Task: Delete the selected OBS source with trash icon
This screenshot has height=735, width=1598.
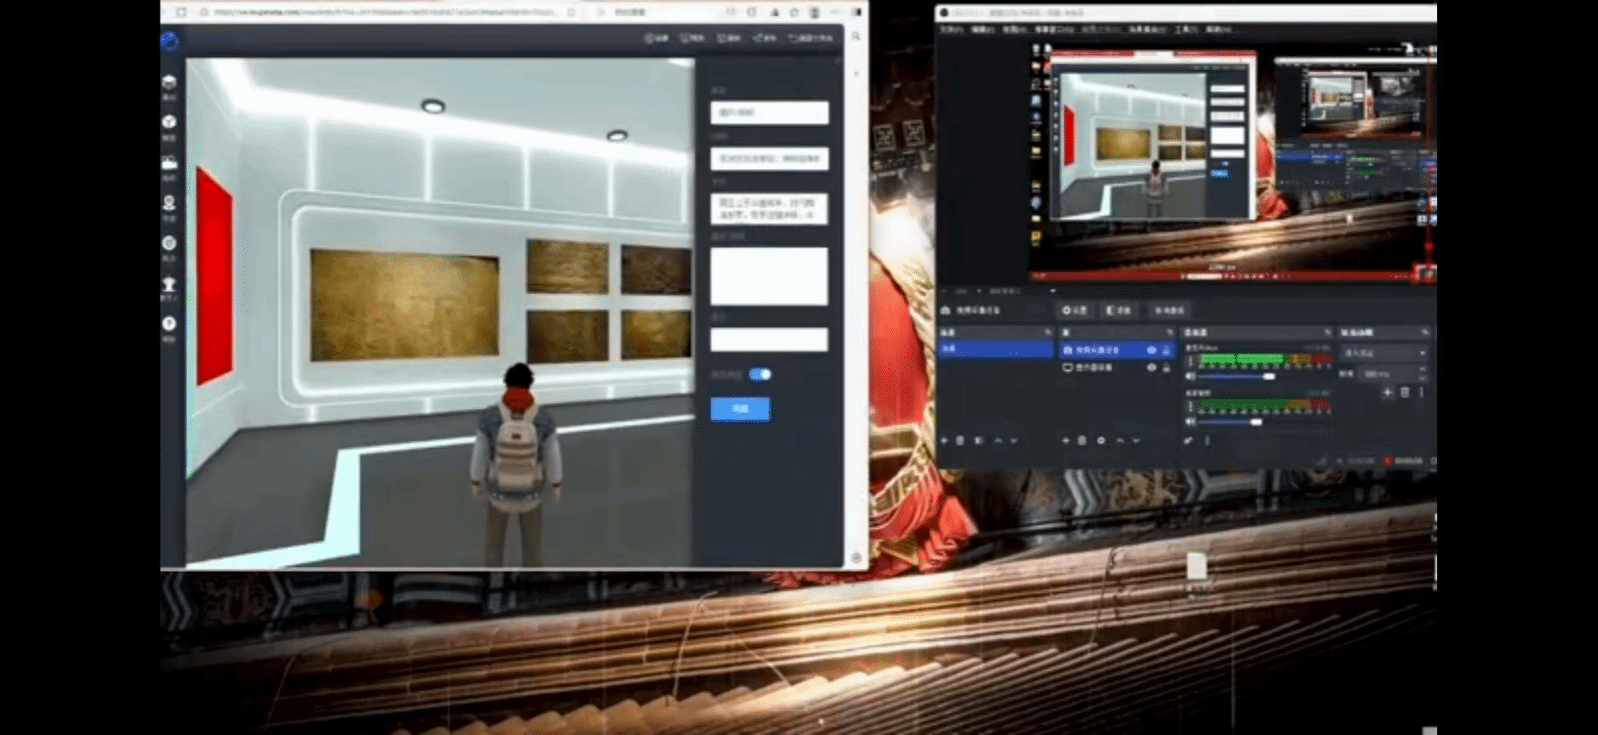Action: (1082, 440)
